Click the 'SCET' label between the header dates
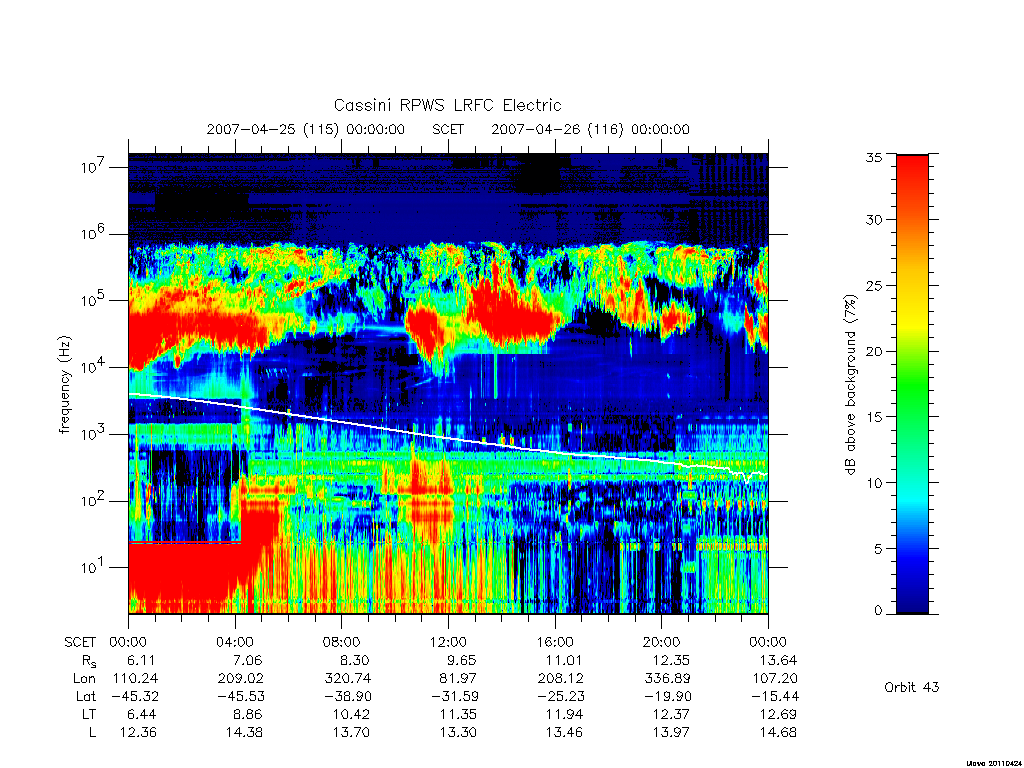1024x768 pixels. [x=448, y=129]
